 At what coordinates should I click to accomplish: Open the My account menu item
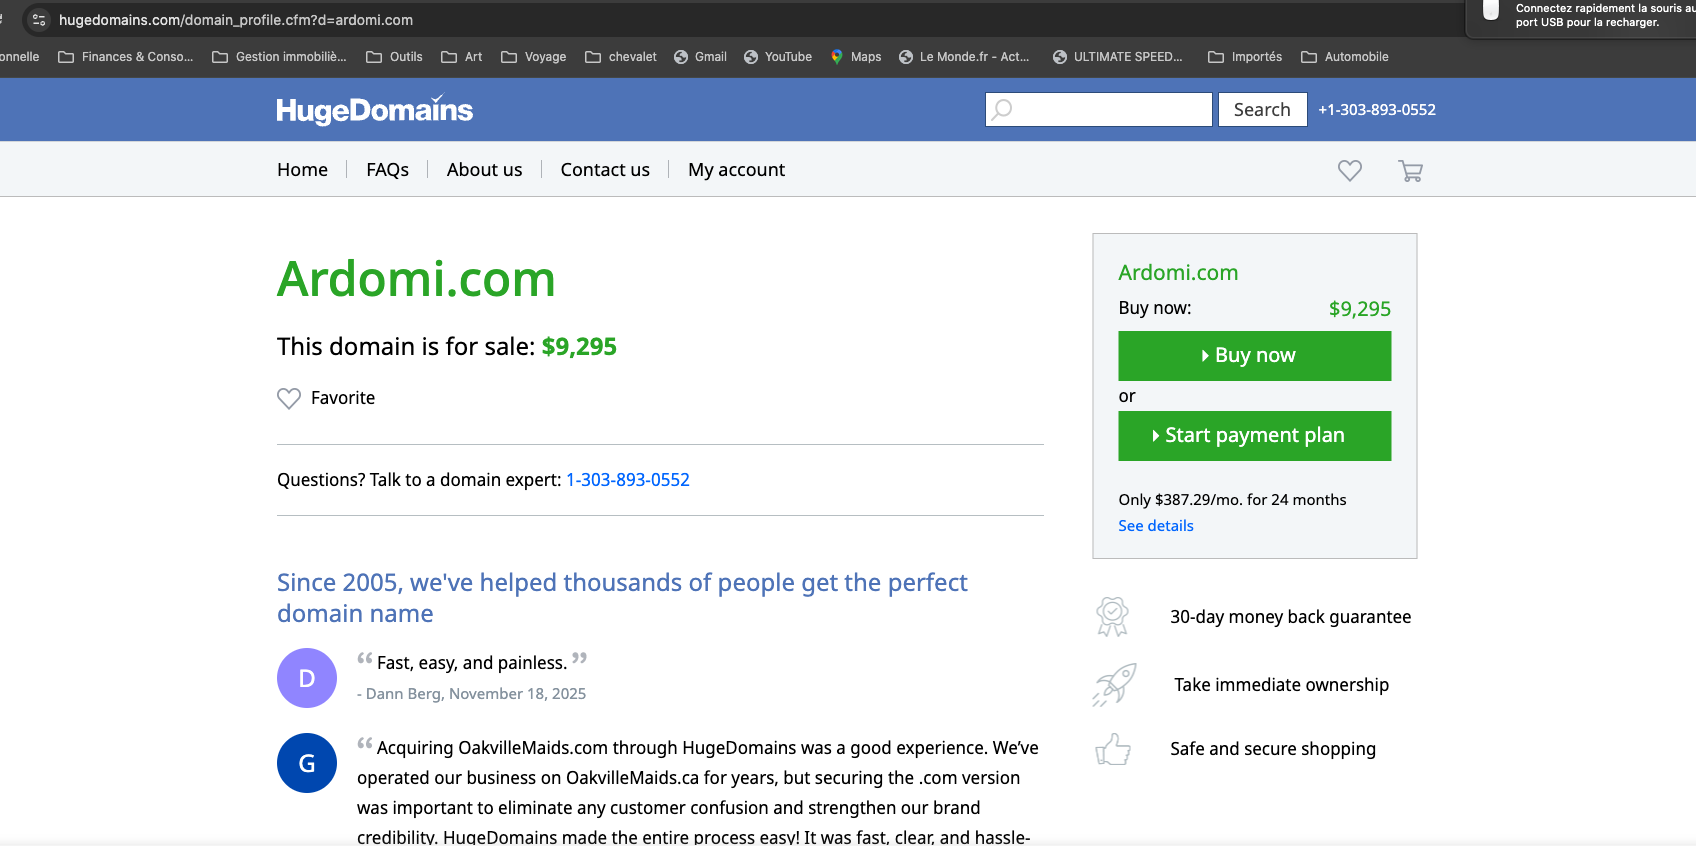[x=736, y=170]
